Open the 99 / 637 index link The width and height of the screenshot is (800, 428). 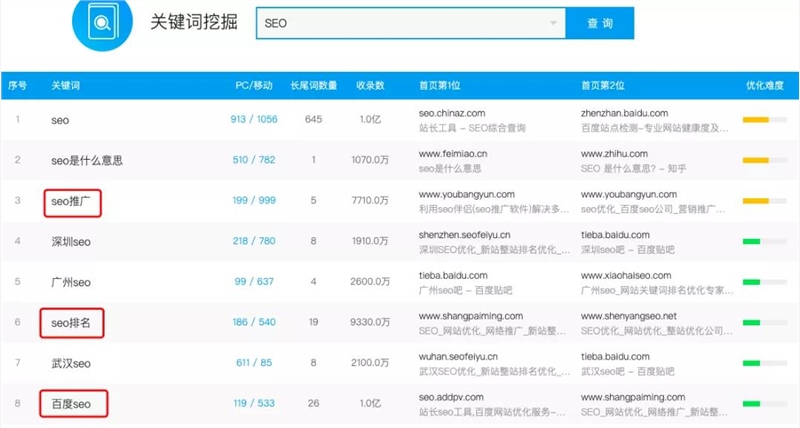(x=254, y=282)
